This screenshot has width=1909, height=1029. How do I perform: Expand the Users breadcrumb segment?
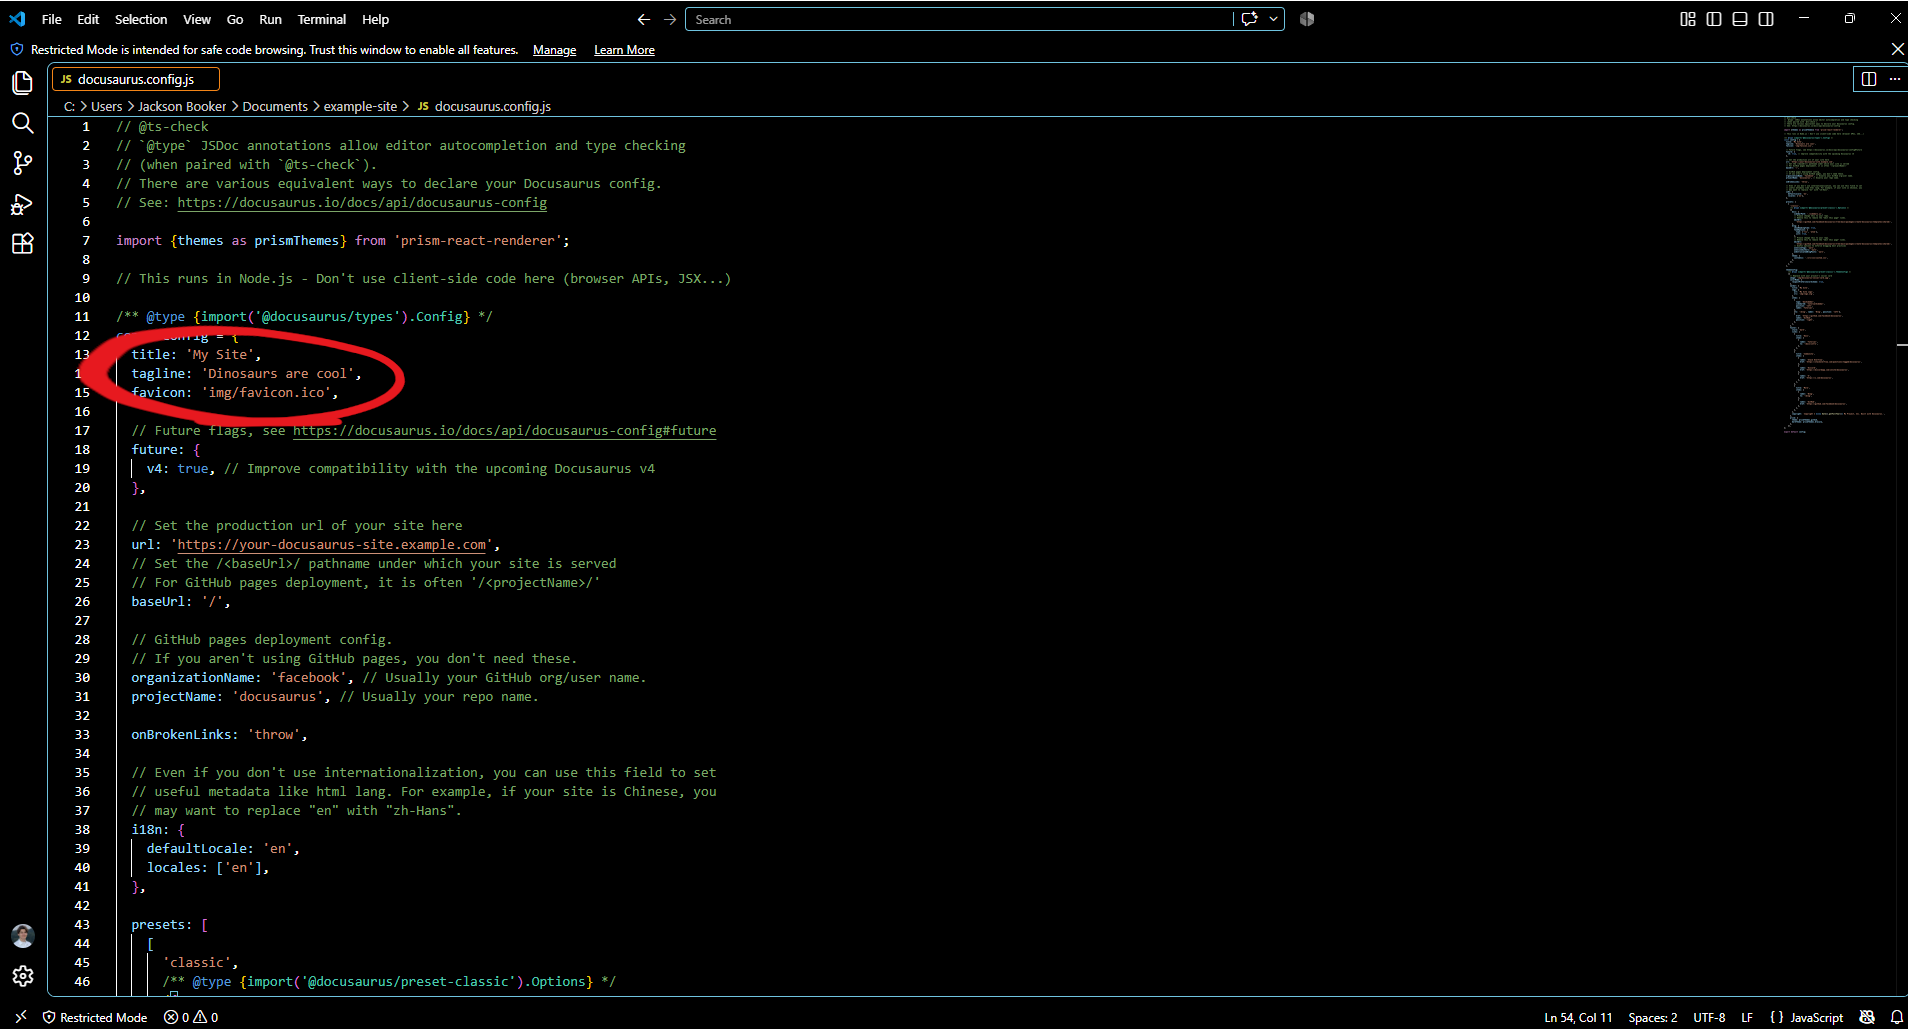pos(106,106)
